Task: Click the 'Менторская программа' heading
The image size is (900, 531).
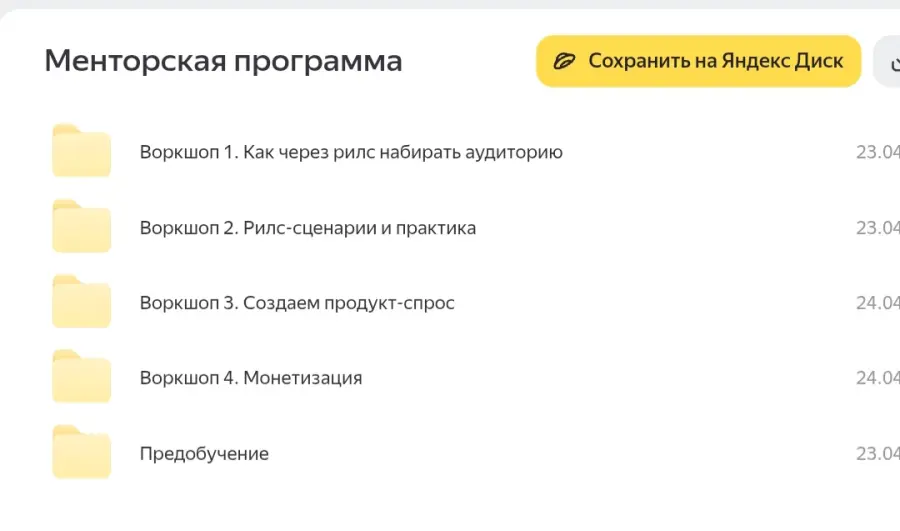Action: click(223, 61)
